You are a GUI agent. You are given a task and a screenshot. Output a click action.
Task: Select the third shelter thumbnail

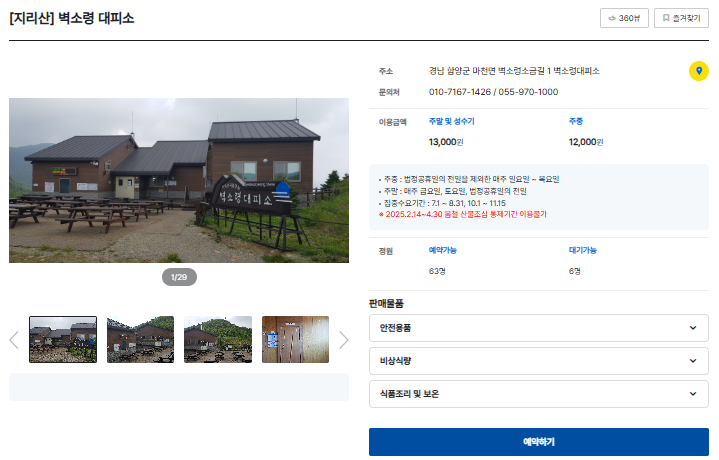tap(218, 339)
